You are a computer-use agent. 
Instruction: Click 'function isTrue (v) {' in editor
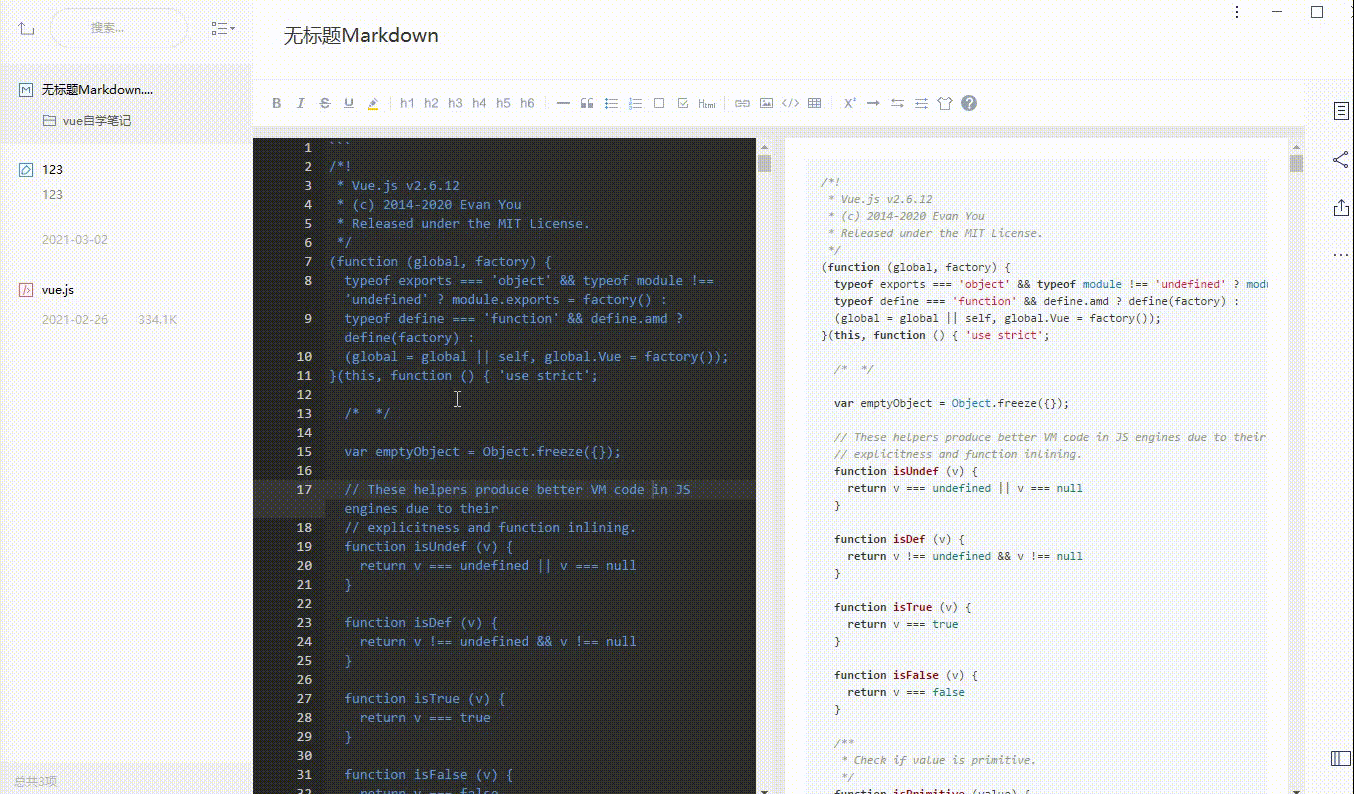click(x=424, y=698)
